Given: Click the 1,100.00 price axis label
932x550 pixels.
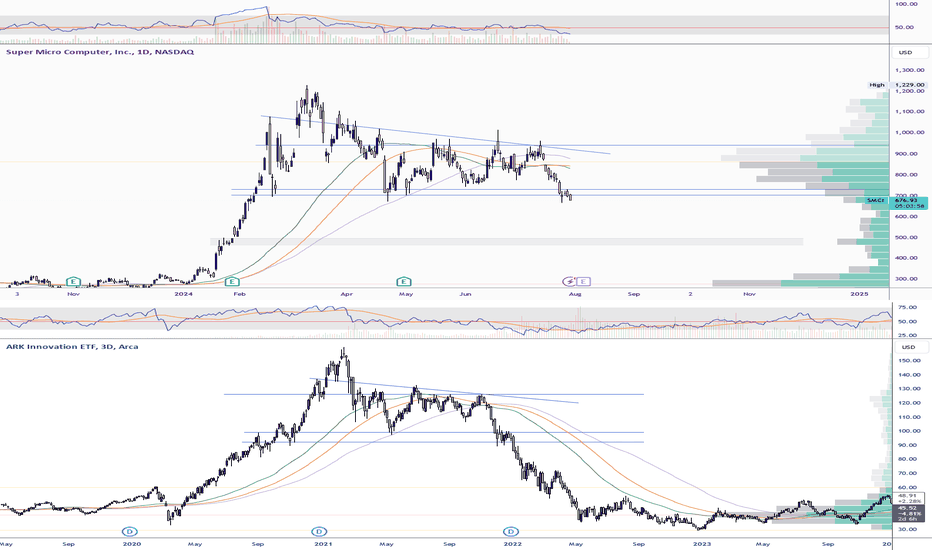Looking at the screenshot, I should pos(909,112).
